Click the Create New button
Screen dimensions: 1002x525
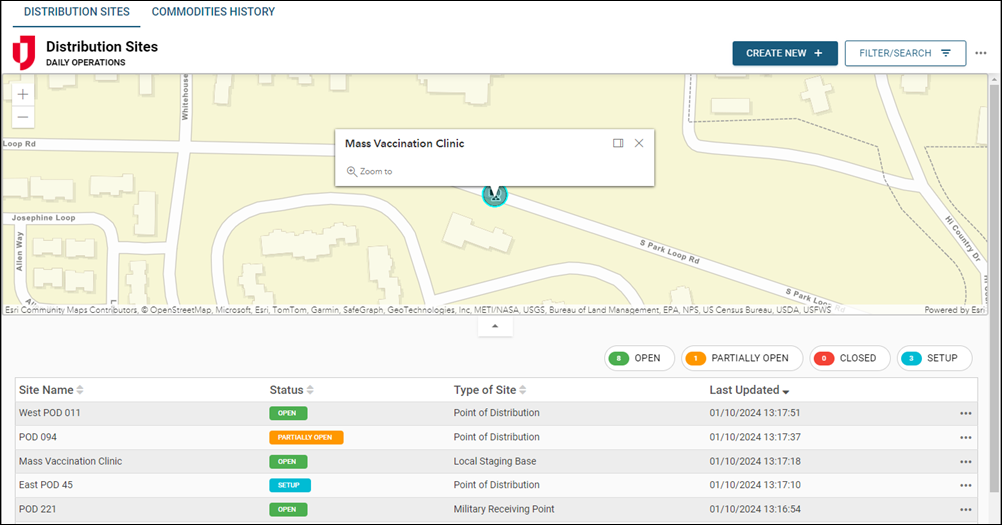784,53
